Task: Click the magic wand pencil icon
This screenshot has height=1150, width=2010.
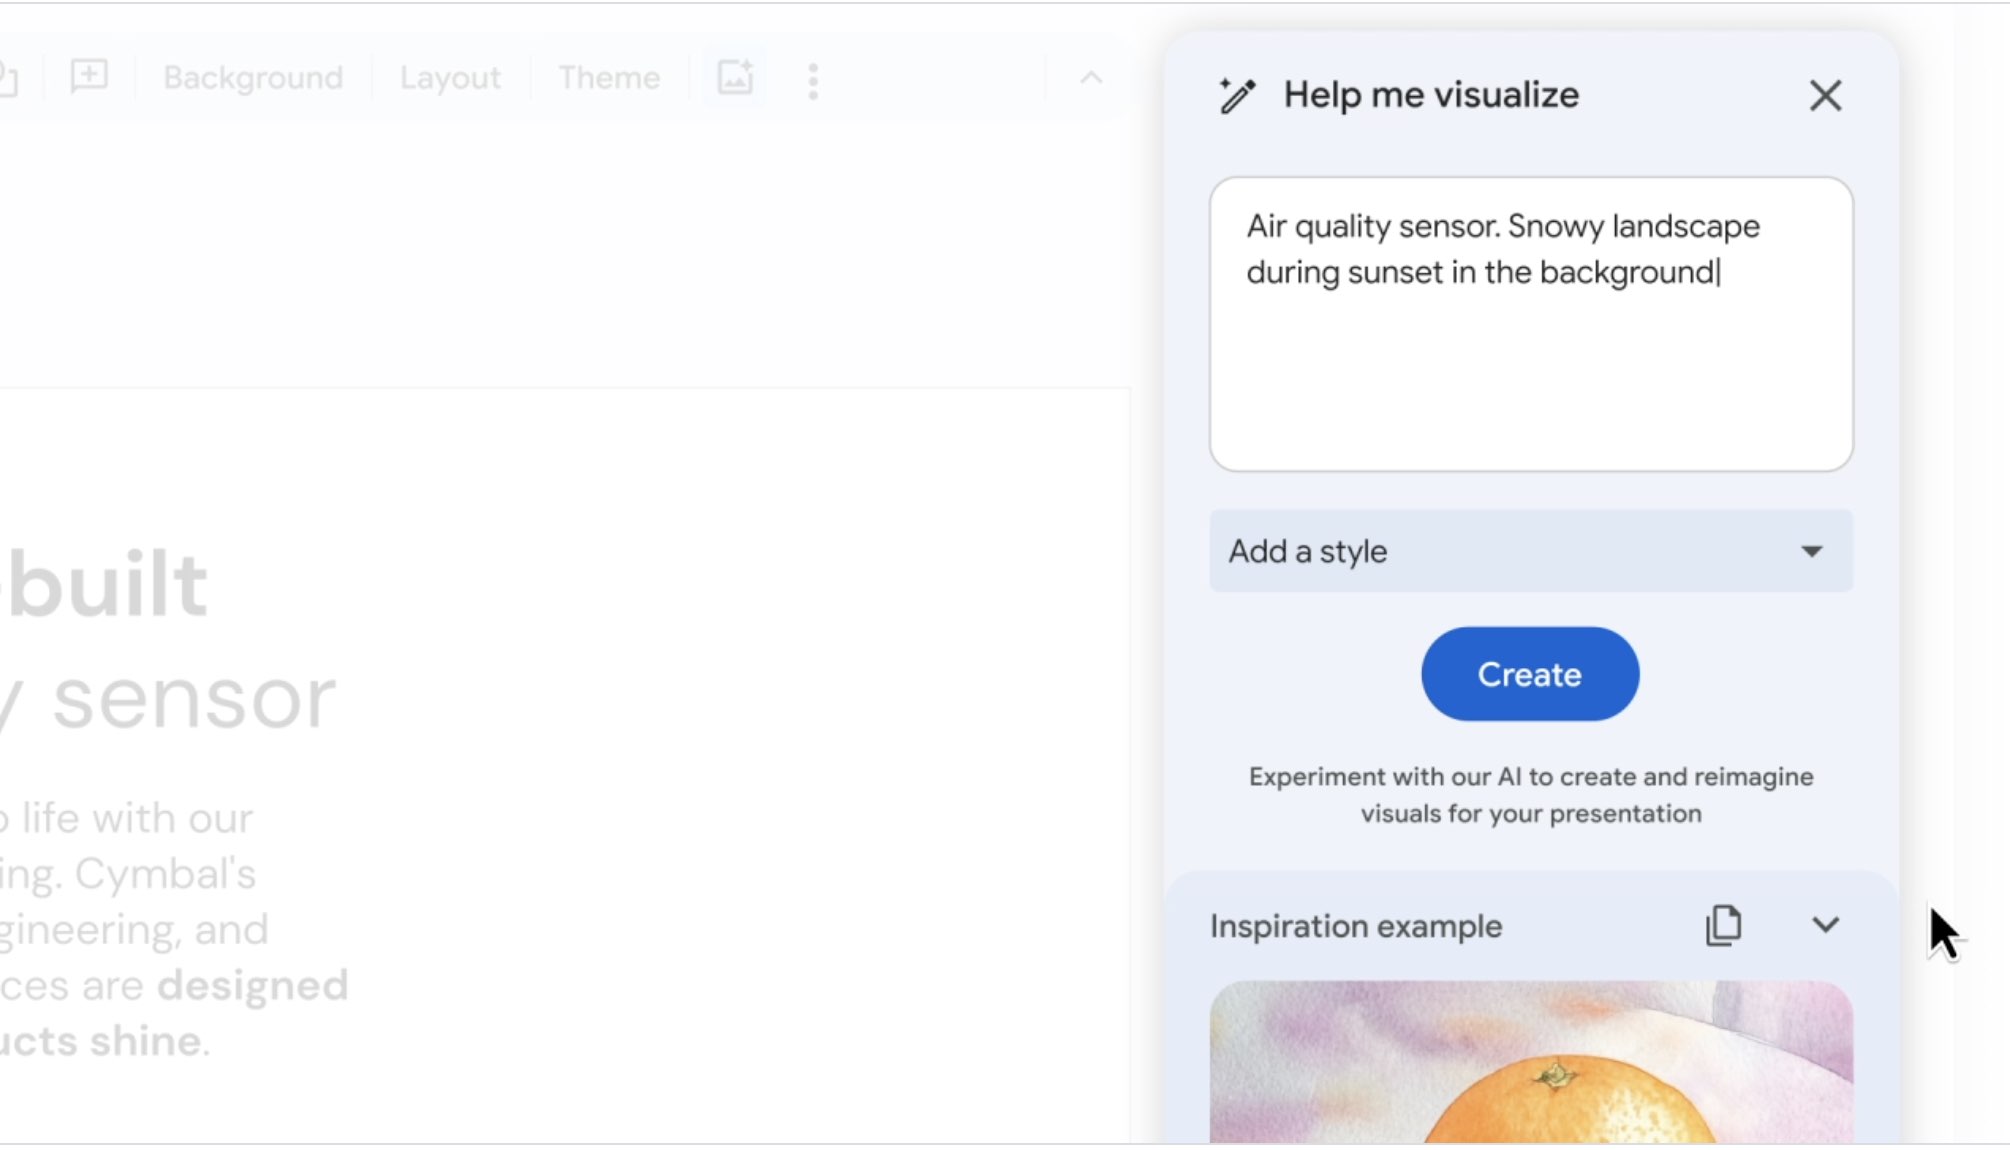Action: (1237, 96)
